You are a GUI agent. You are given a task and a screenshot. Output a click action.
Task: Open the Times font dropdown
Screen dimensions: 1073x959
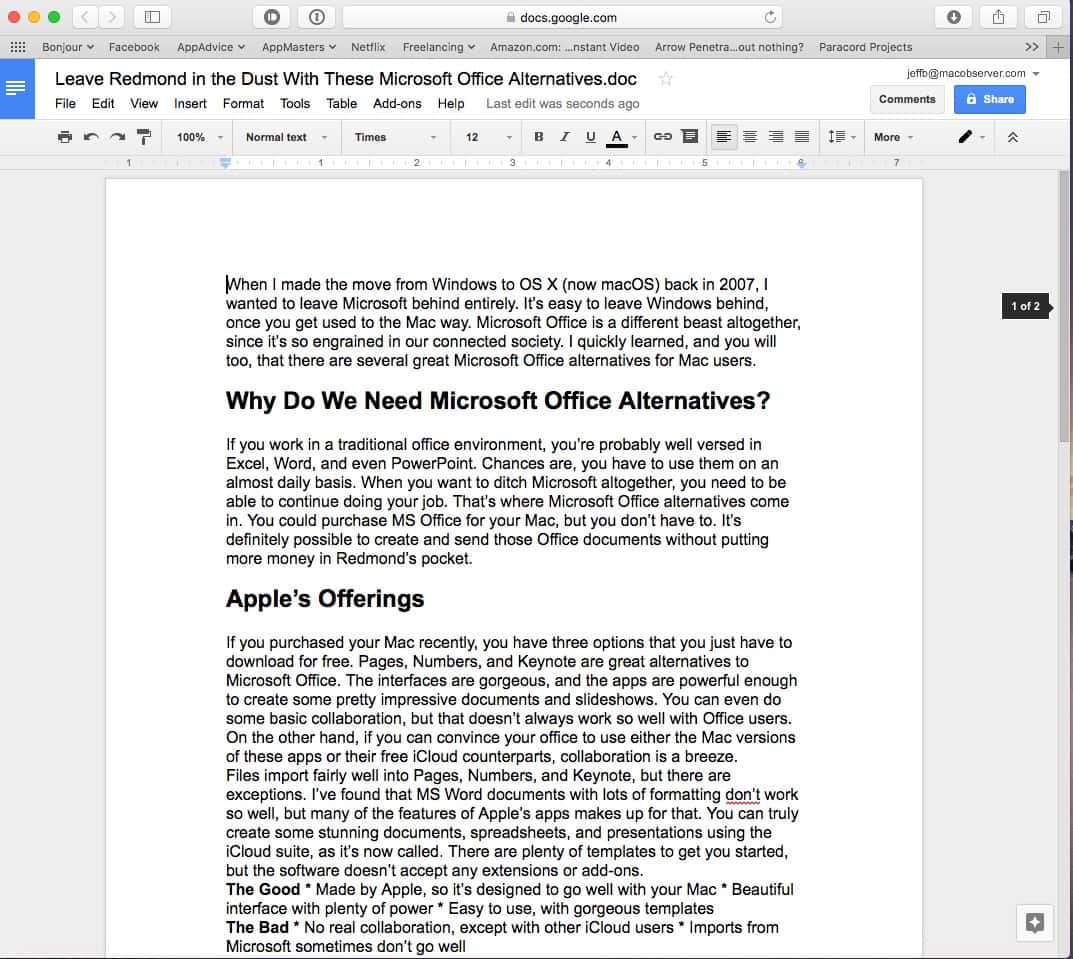[395, 137]
